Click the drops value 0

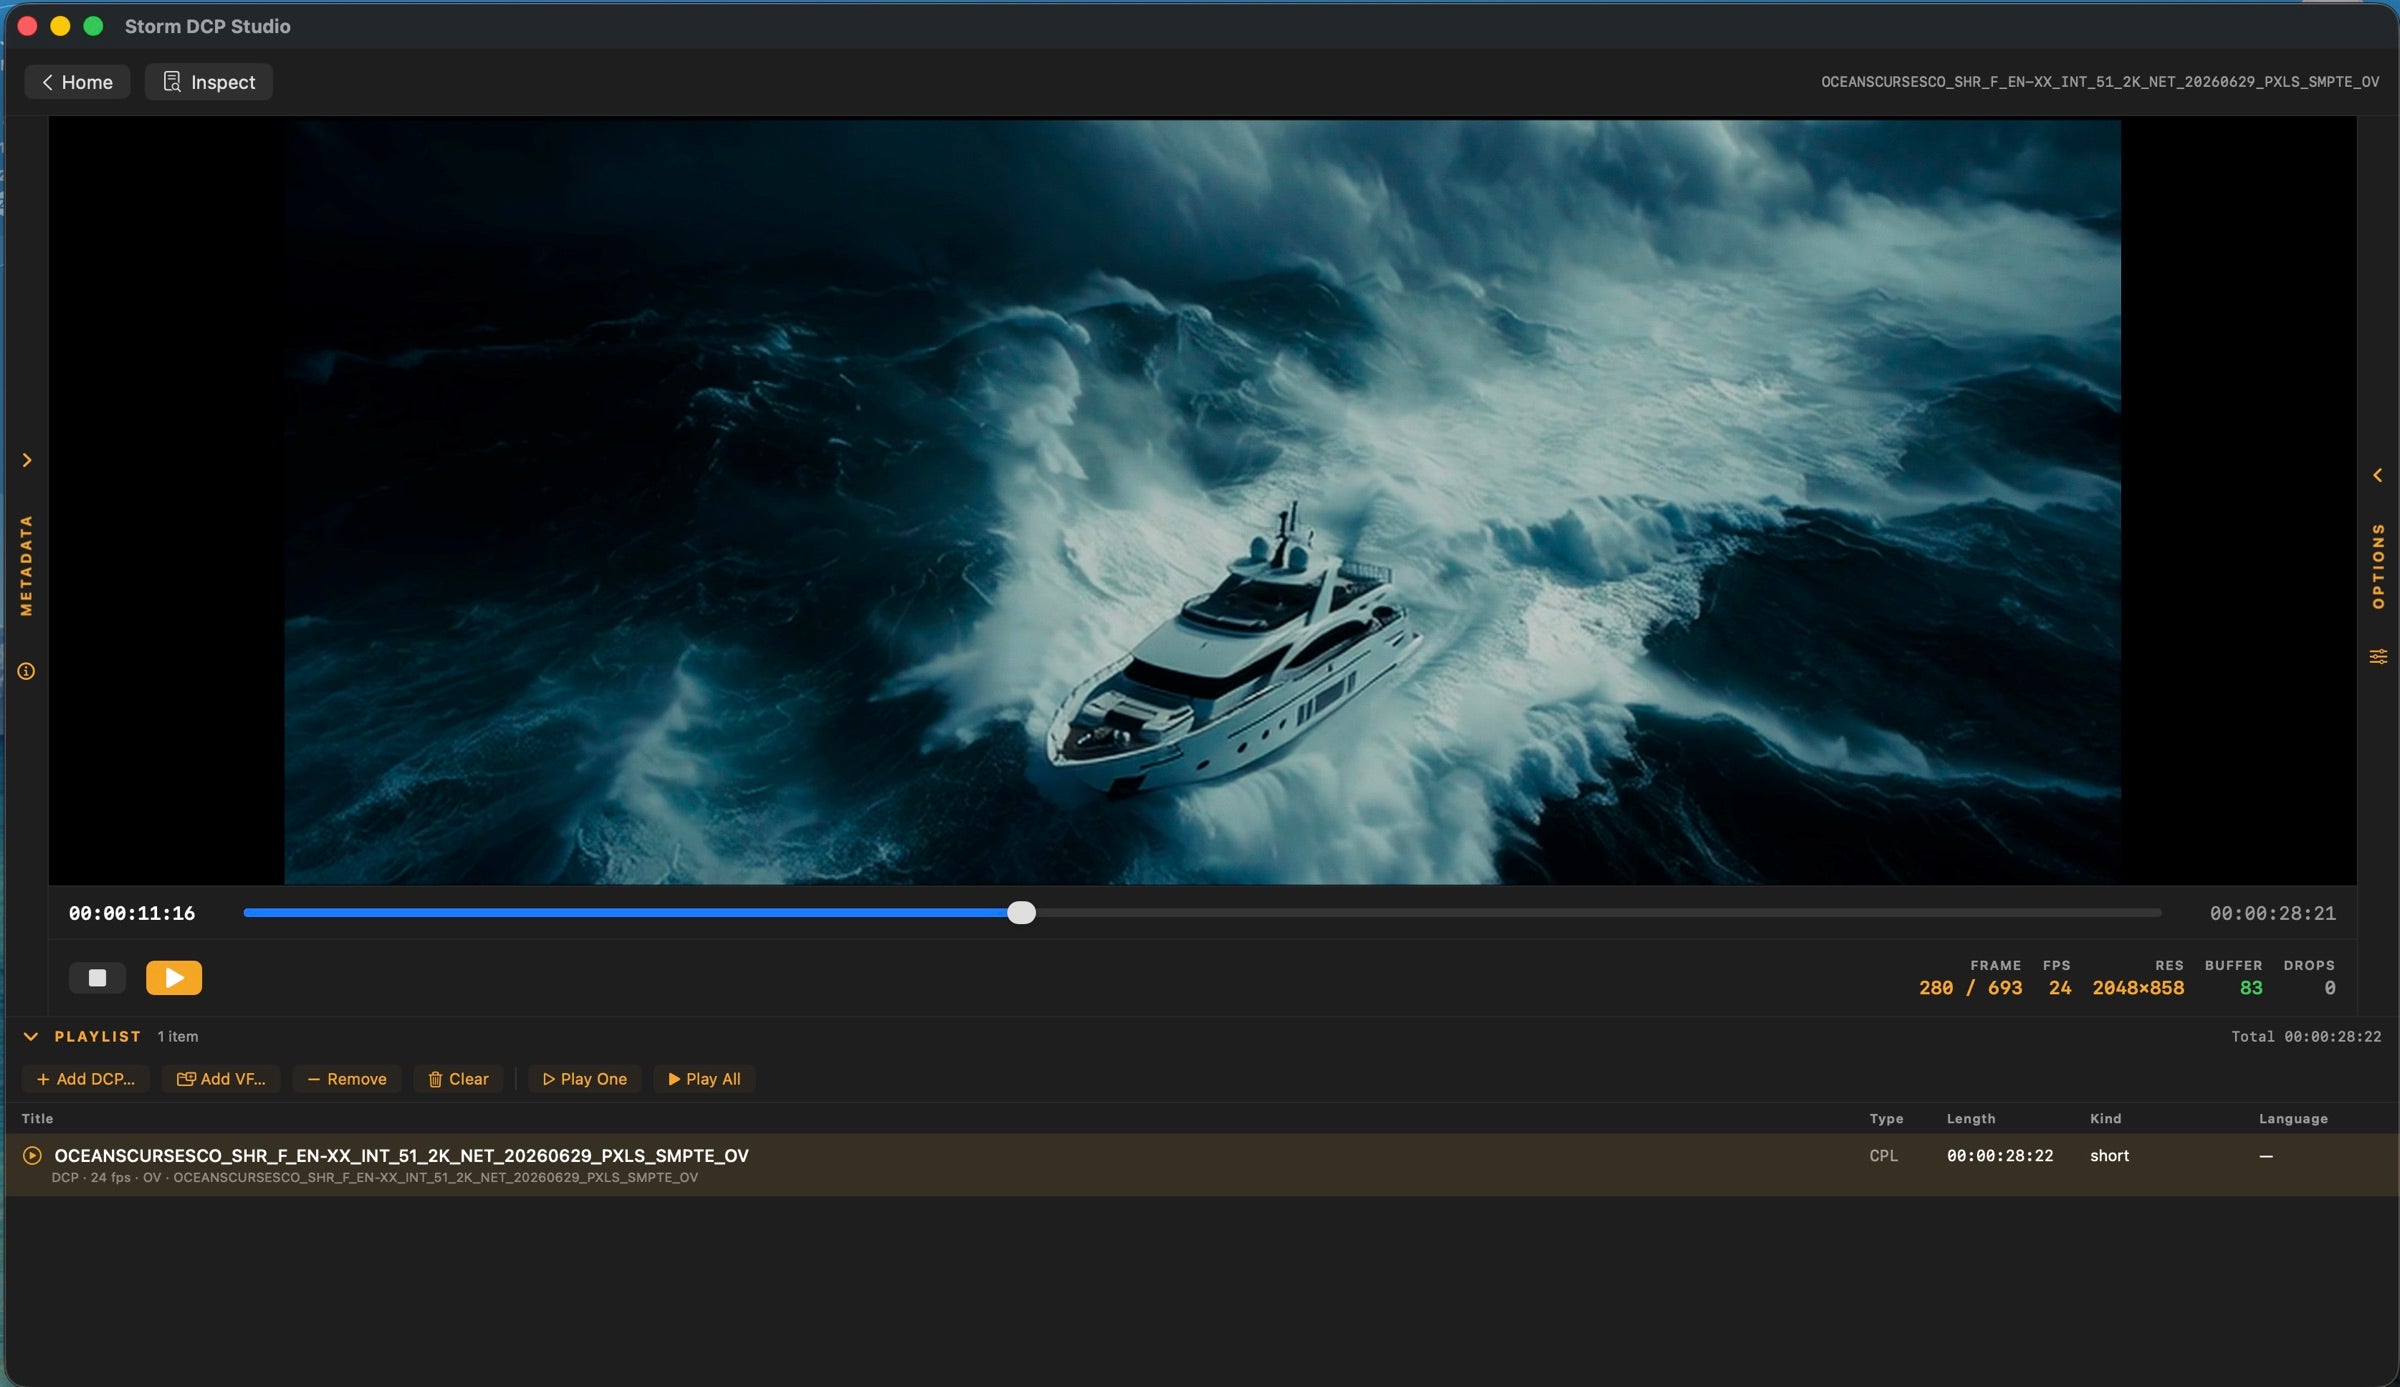pos(2330,988)
